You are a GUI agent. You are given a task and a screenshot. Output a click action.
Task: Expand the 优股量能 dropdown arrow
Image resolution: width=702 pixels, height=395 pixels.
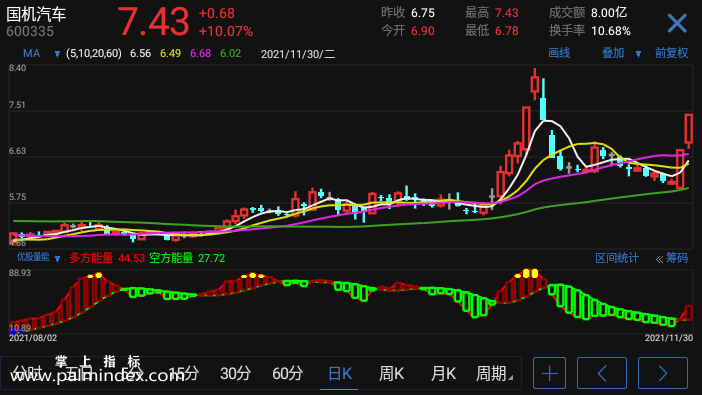[x=57, y=259]
